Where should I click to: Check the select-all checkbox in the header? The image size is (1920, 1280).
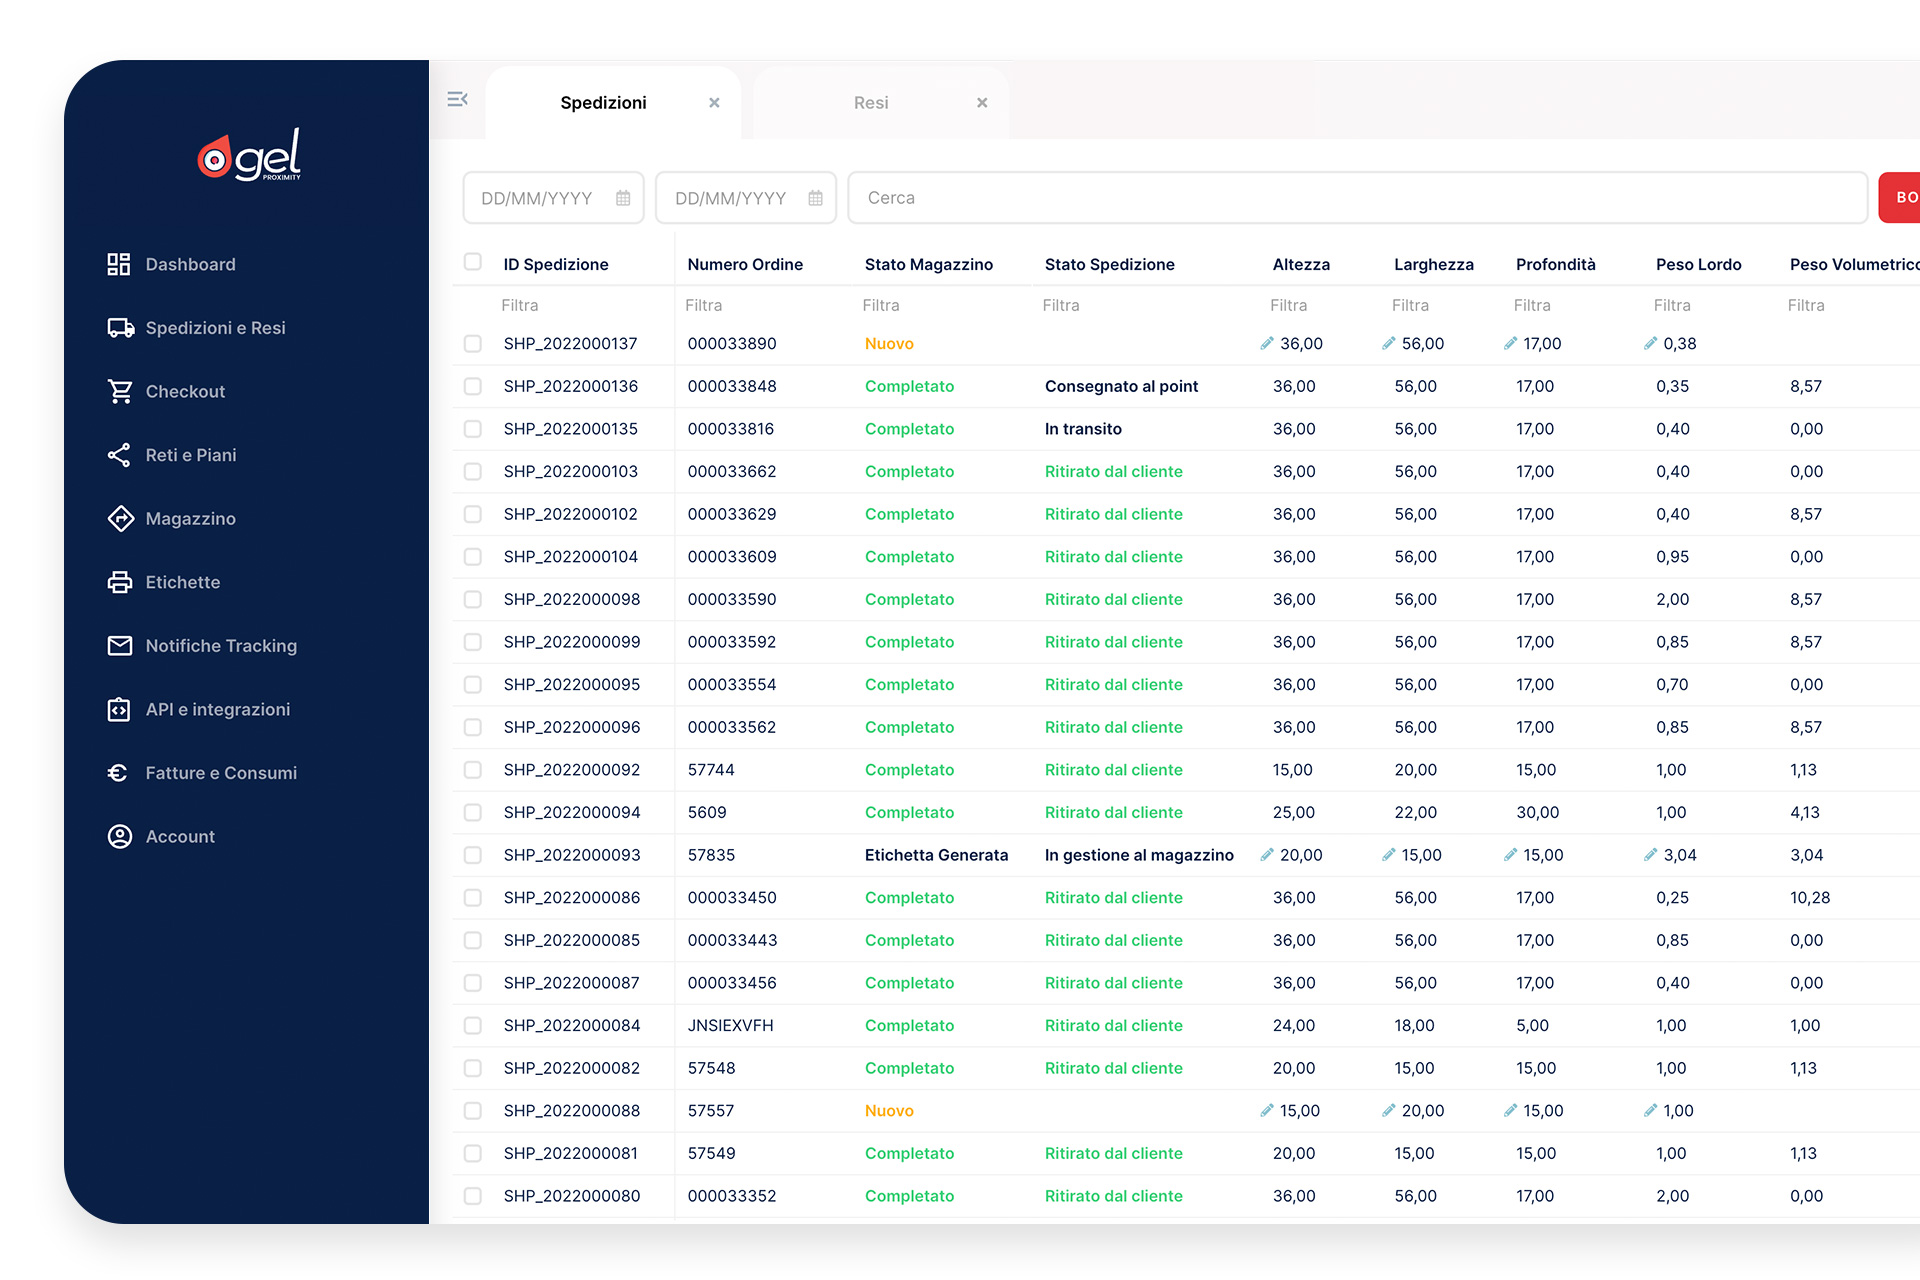tap(472, 261)
